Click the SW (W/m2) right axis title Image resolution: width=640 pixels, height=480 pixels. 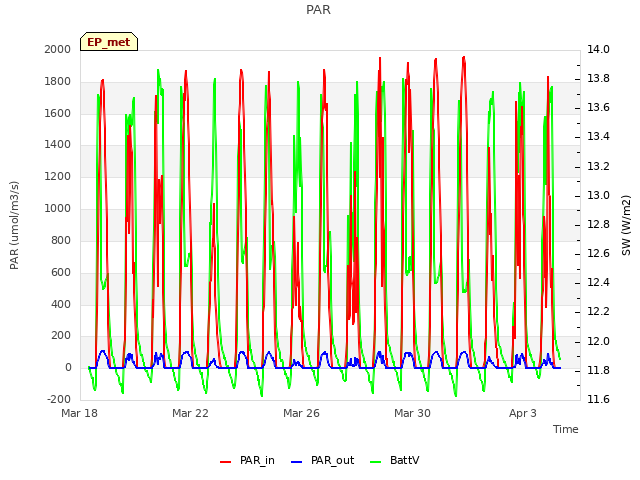tap(626, 225)
